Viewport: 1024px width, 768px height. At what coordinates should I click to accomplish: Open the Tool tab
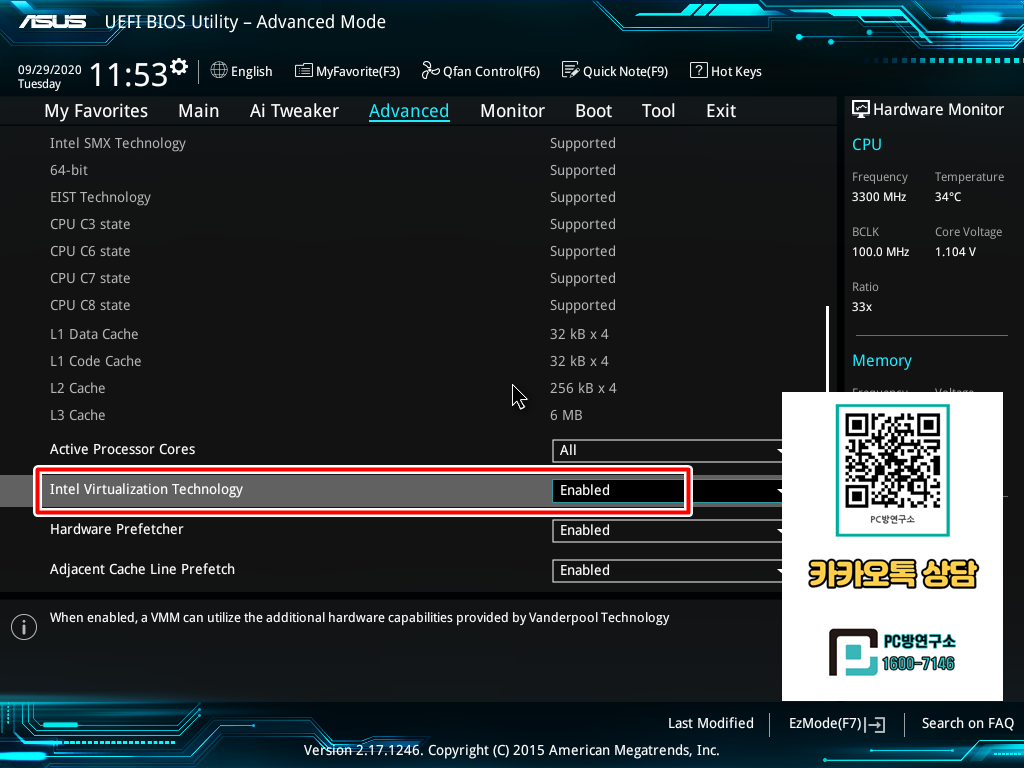coord(658,111)
